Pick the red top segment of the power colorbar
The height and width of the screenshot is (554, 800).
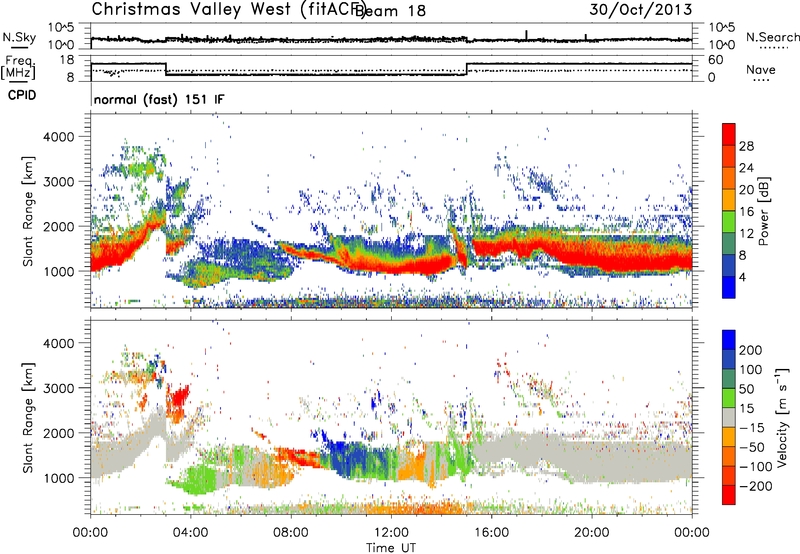[x=729, y=134]
